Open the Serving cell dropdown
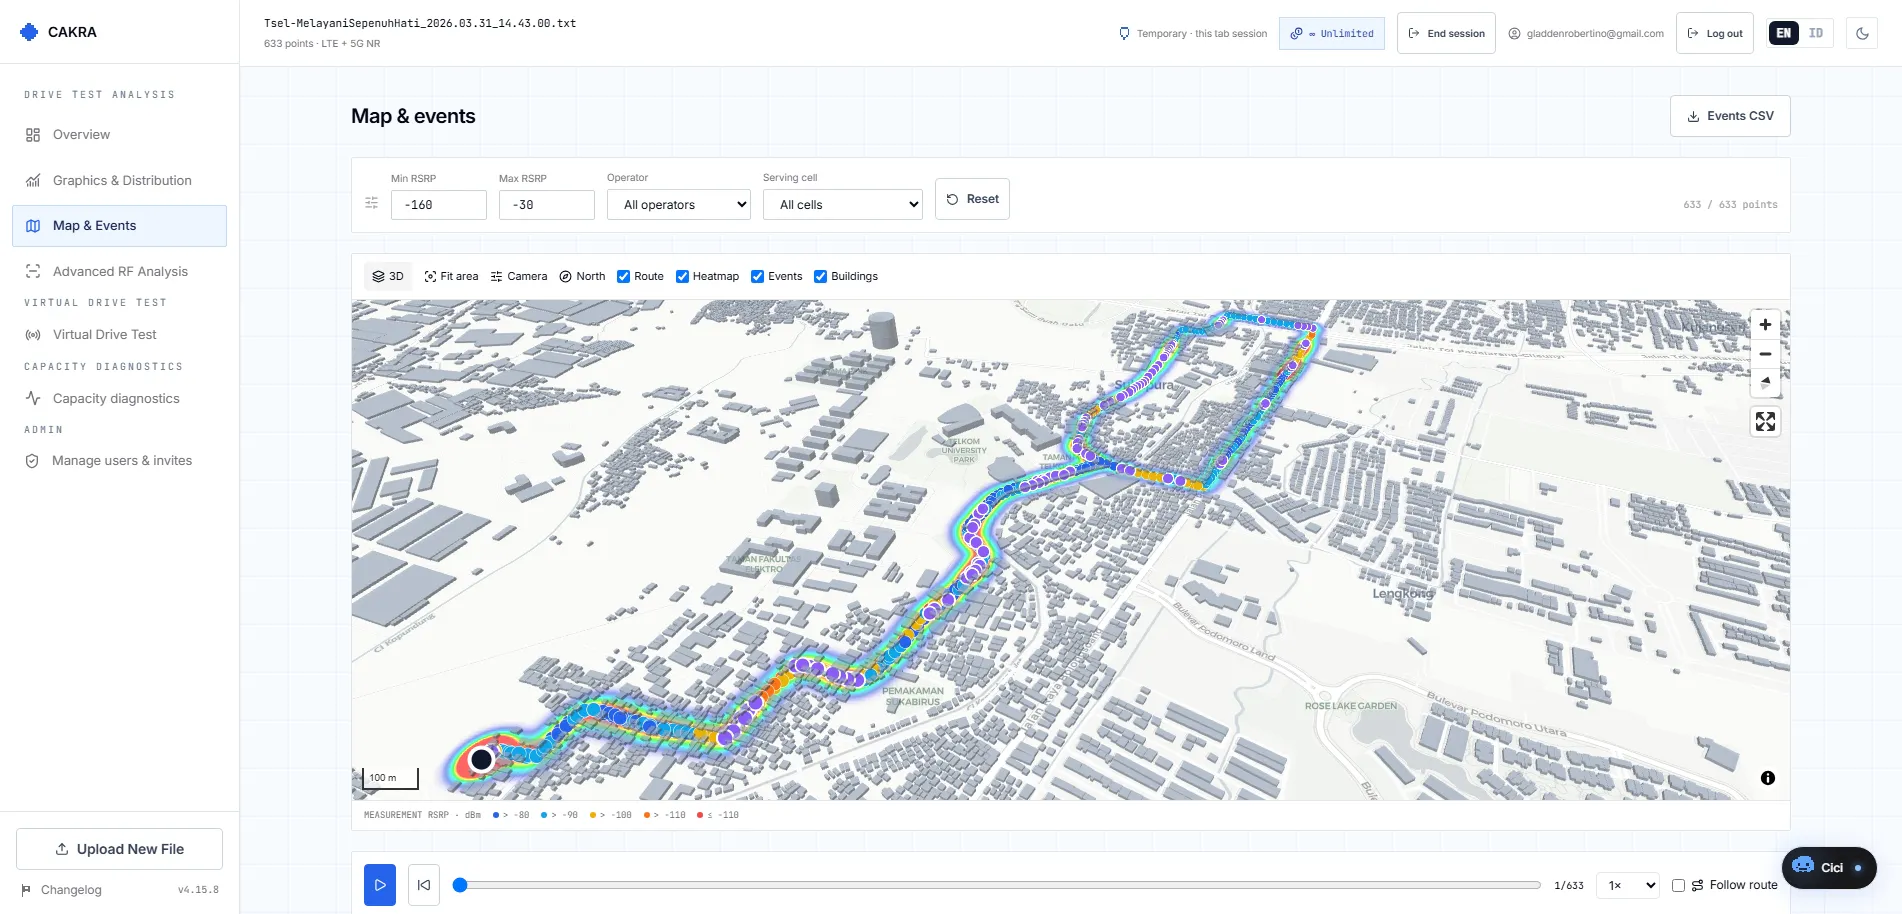Image resolution: width=1902 pixels, height=914 pixels. pyautogui.click(x=843, y=205)
